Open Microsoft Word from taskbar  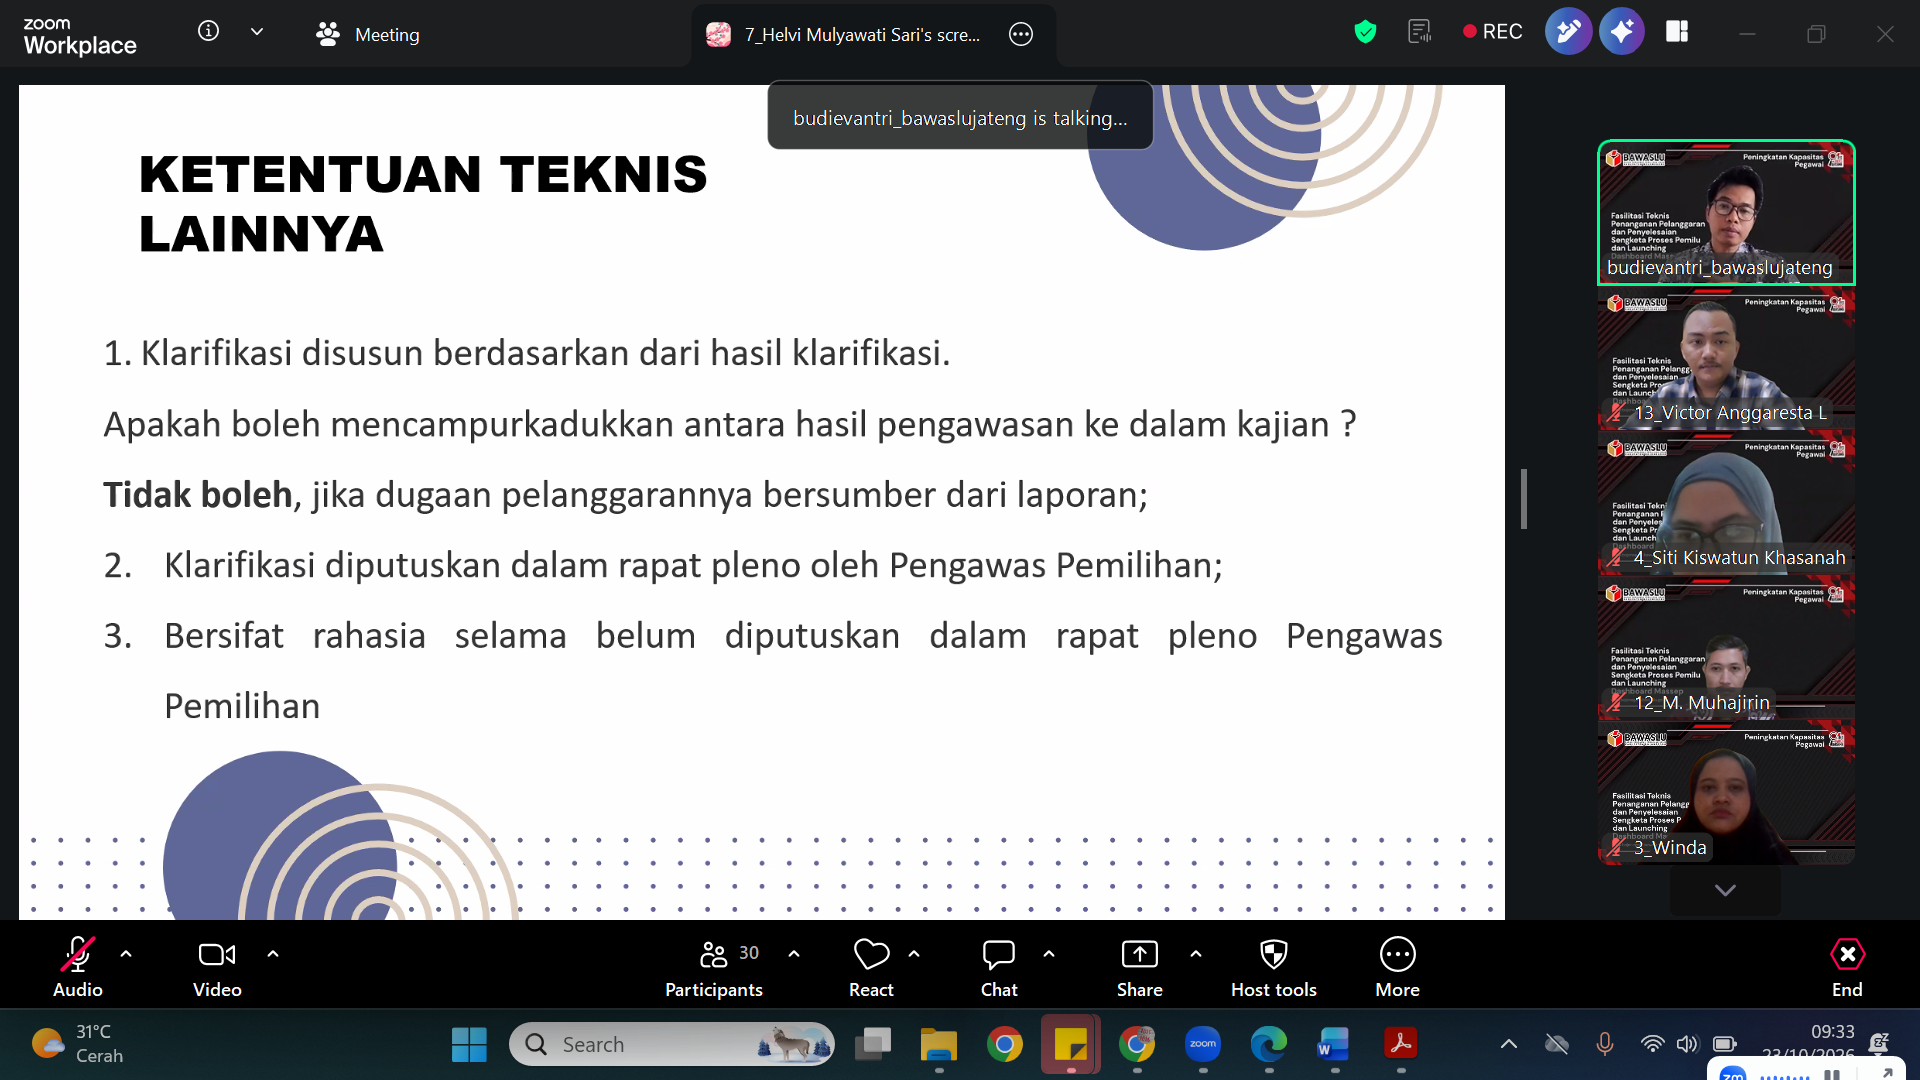click(1334, 1044)
